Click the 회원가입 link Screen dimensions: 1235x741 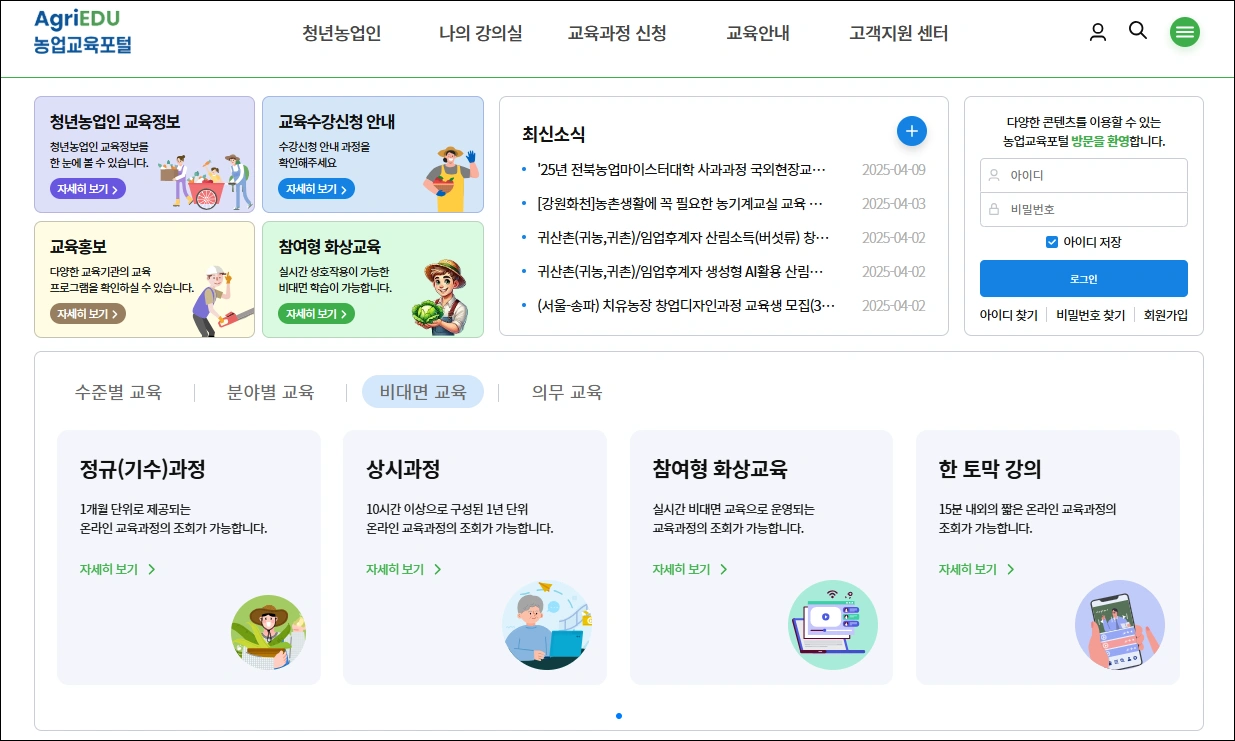click(1164, 314)
